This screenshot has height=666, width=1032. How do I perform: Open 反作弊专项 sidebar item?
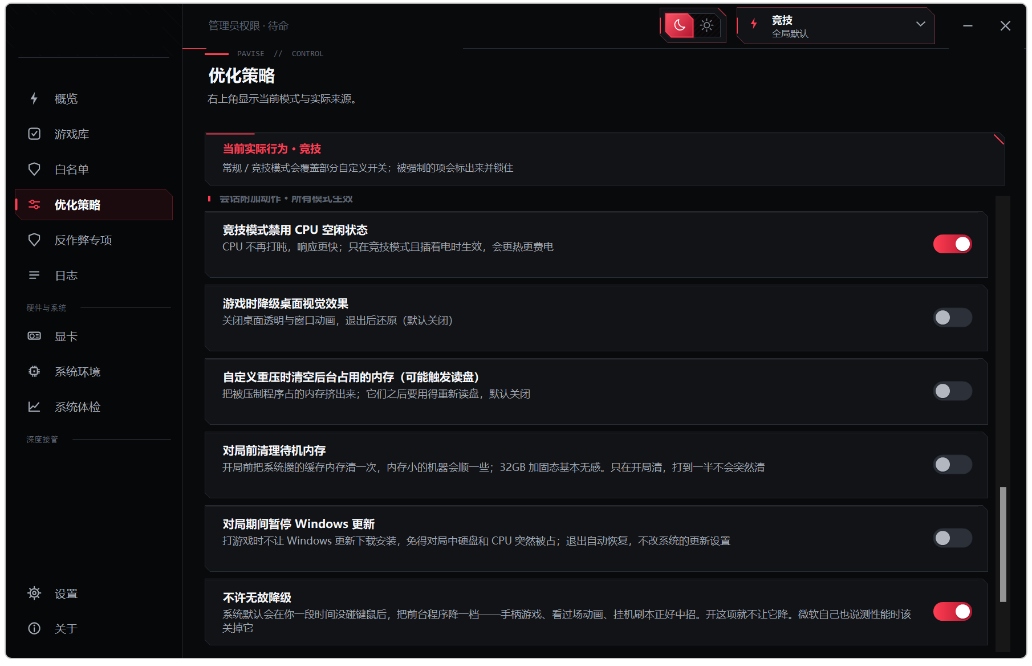[x=93, y=240]
